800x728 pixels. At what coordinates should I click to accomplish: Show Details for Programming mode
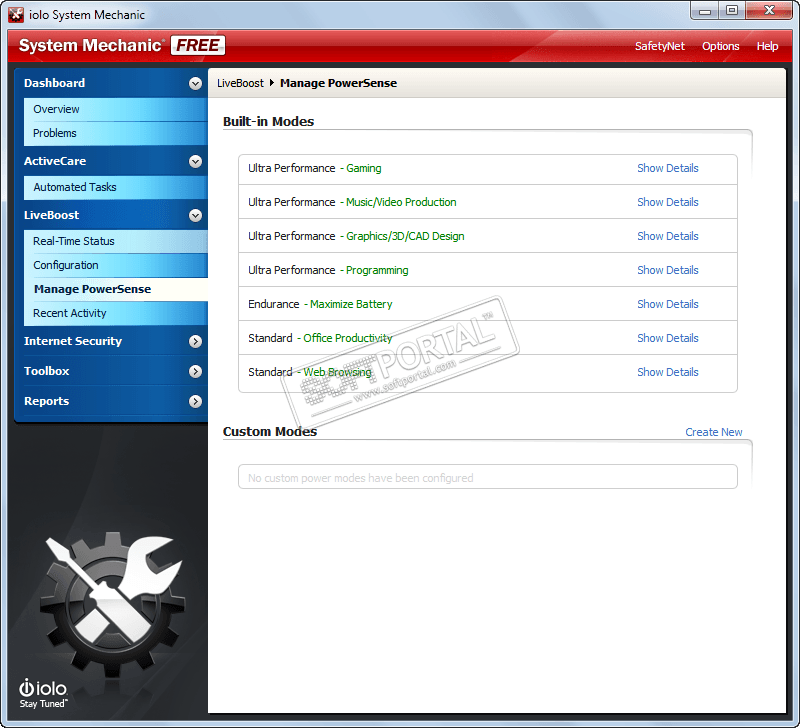(667, 270)
